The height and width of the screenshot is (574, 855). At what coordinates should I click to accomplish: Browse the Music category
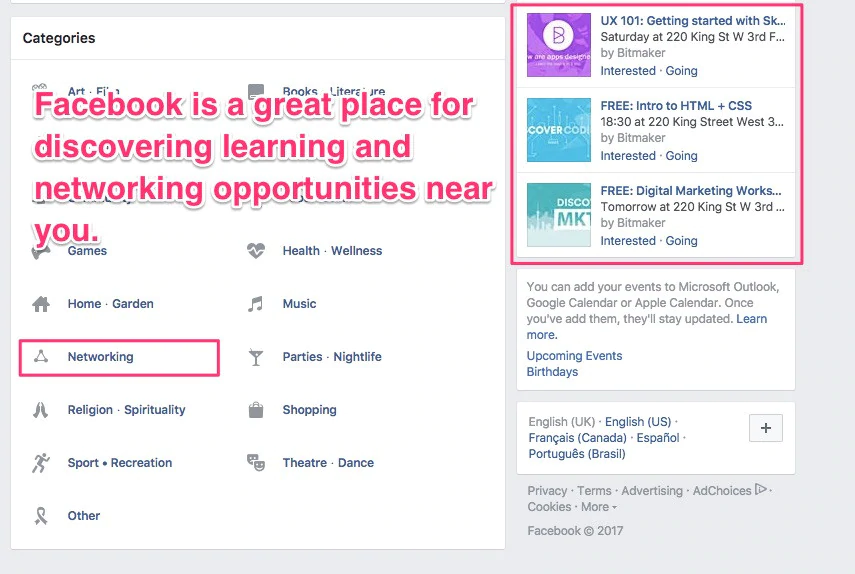pos(299,304)
